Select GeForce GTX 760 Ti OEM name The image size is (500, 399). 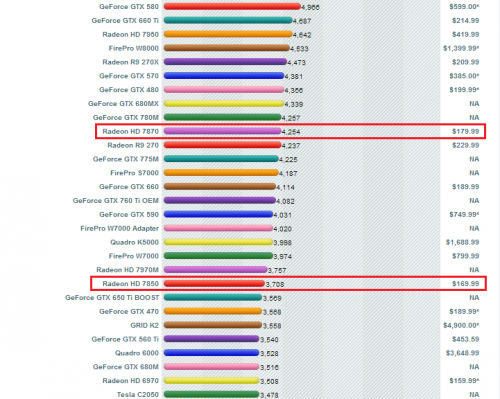coord(116,201)
